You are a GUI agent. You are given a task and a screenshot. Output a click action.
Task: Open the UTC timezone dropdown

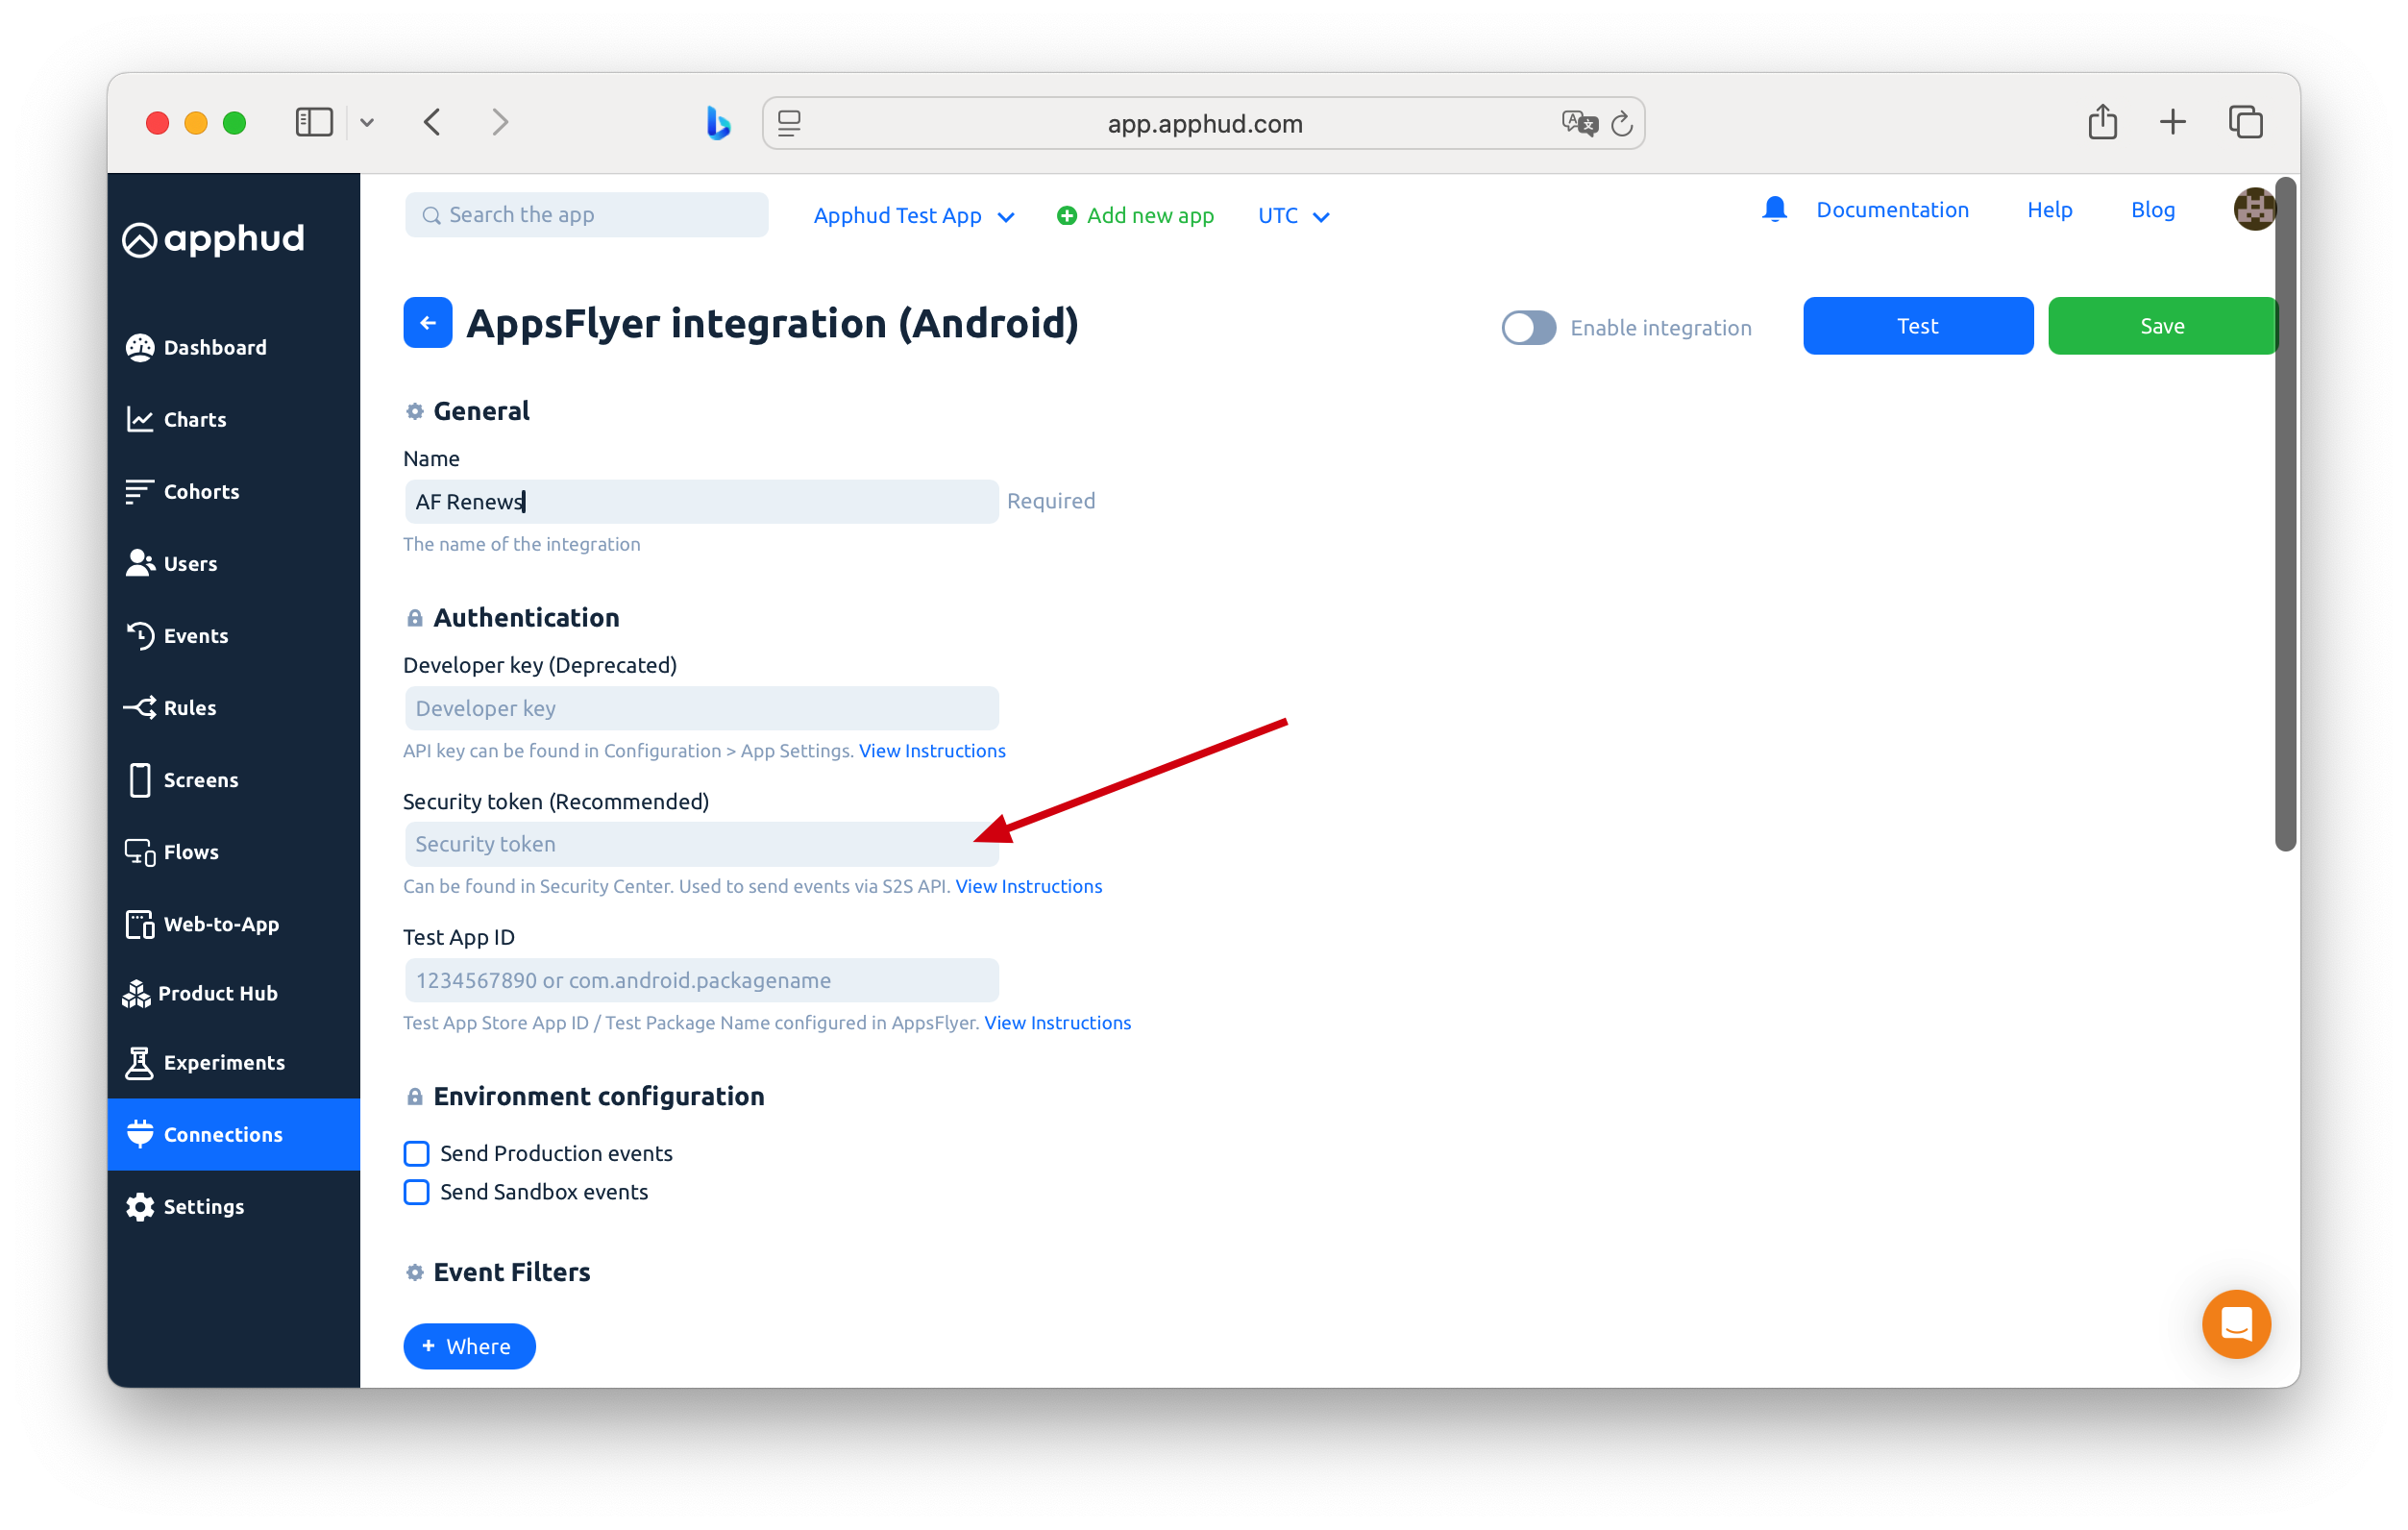click(x=1293, y=215)
